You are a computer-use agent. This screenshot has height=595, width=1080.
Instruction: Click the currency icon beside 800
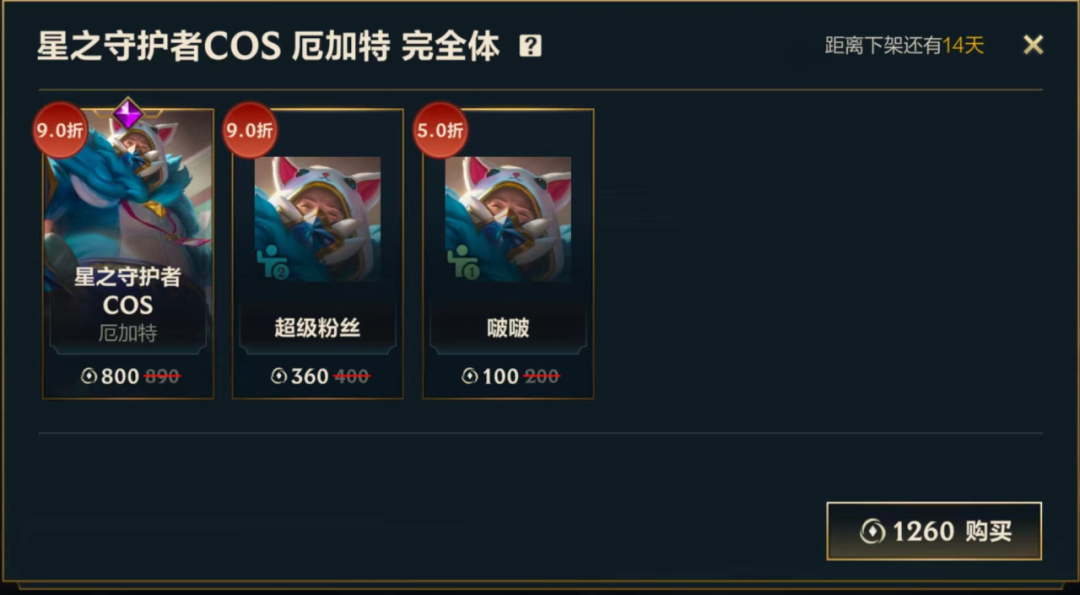point(89,376)
